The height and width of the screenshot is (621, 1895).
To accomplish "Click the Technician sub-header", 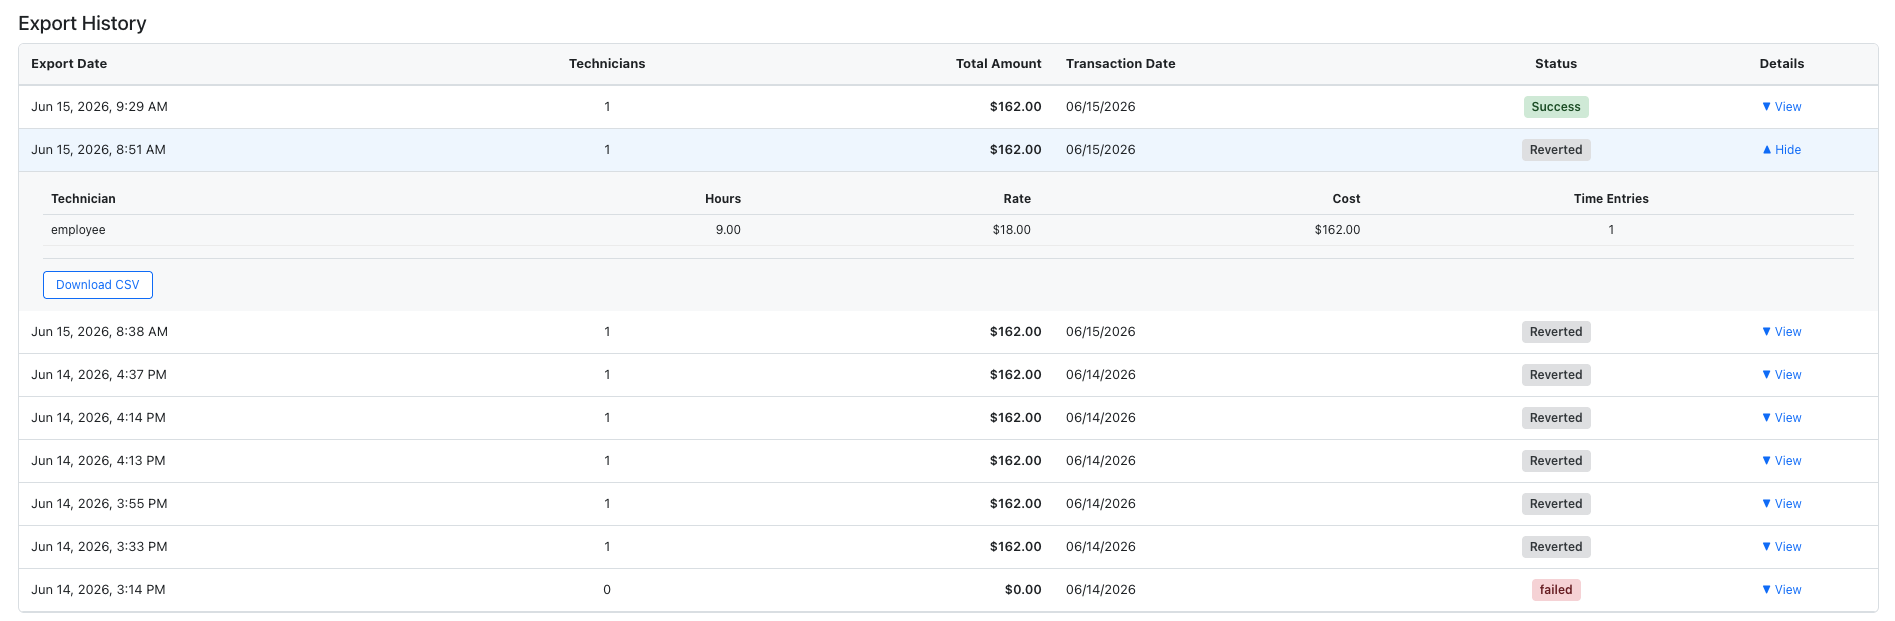I will pyautogui.click(x=83, y=199).
